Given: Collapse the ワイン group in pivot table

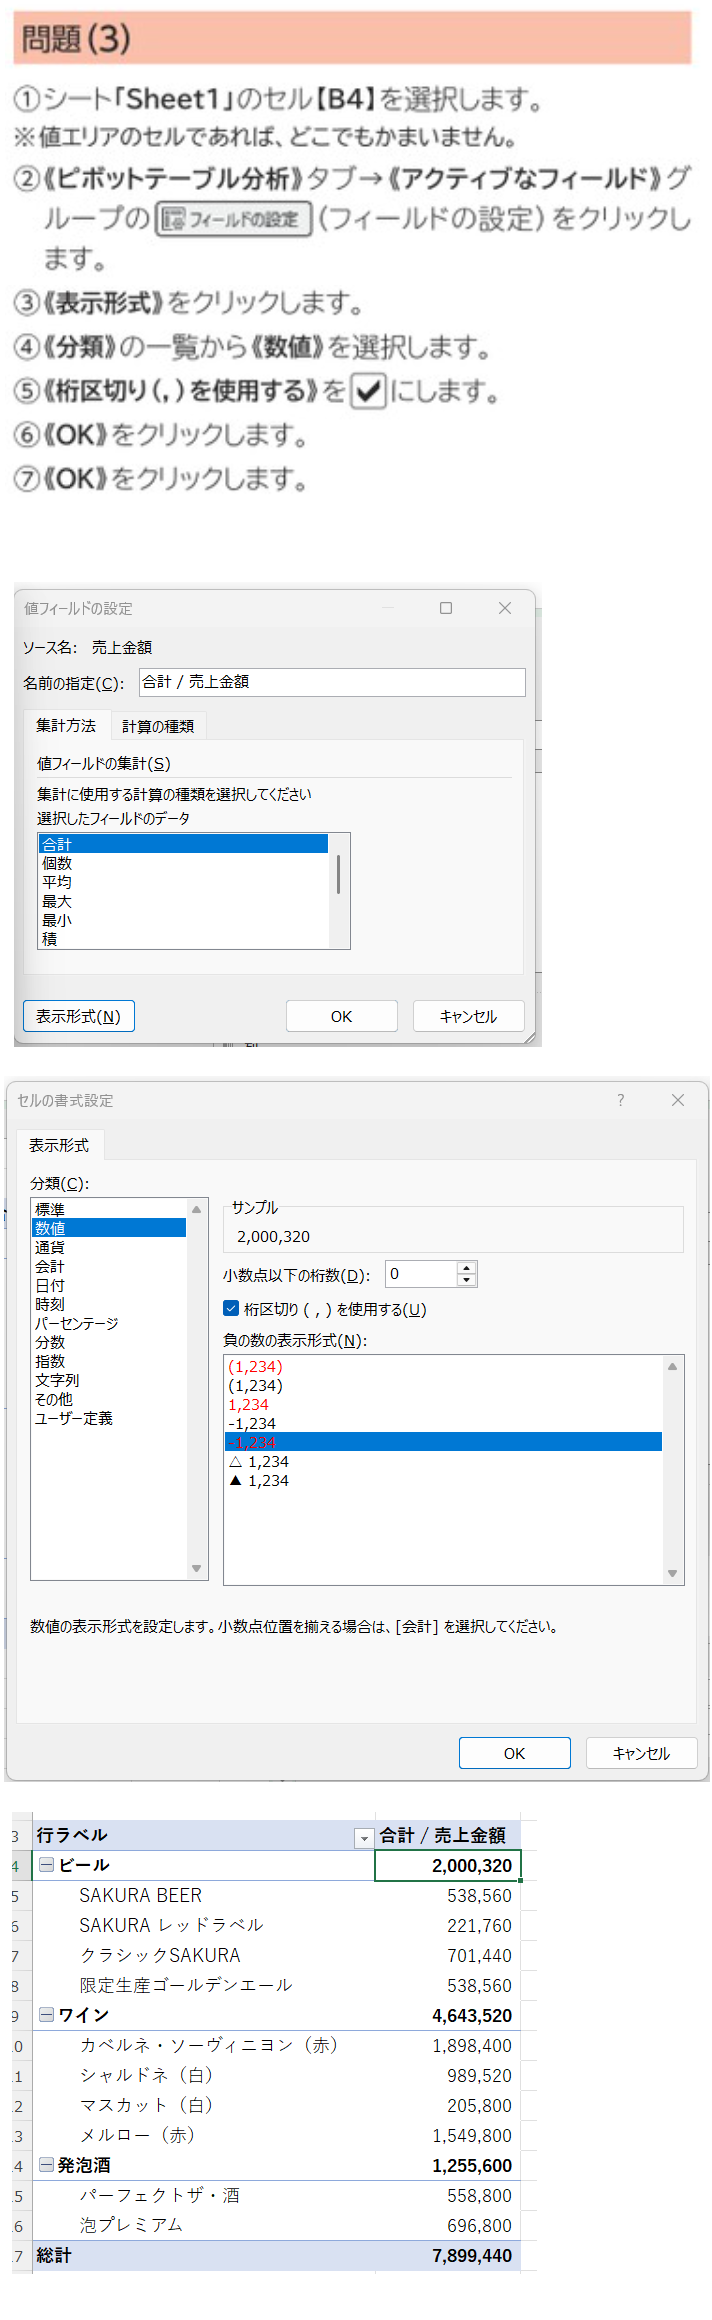Looking at the screenshot, I should coord(46,2015).
